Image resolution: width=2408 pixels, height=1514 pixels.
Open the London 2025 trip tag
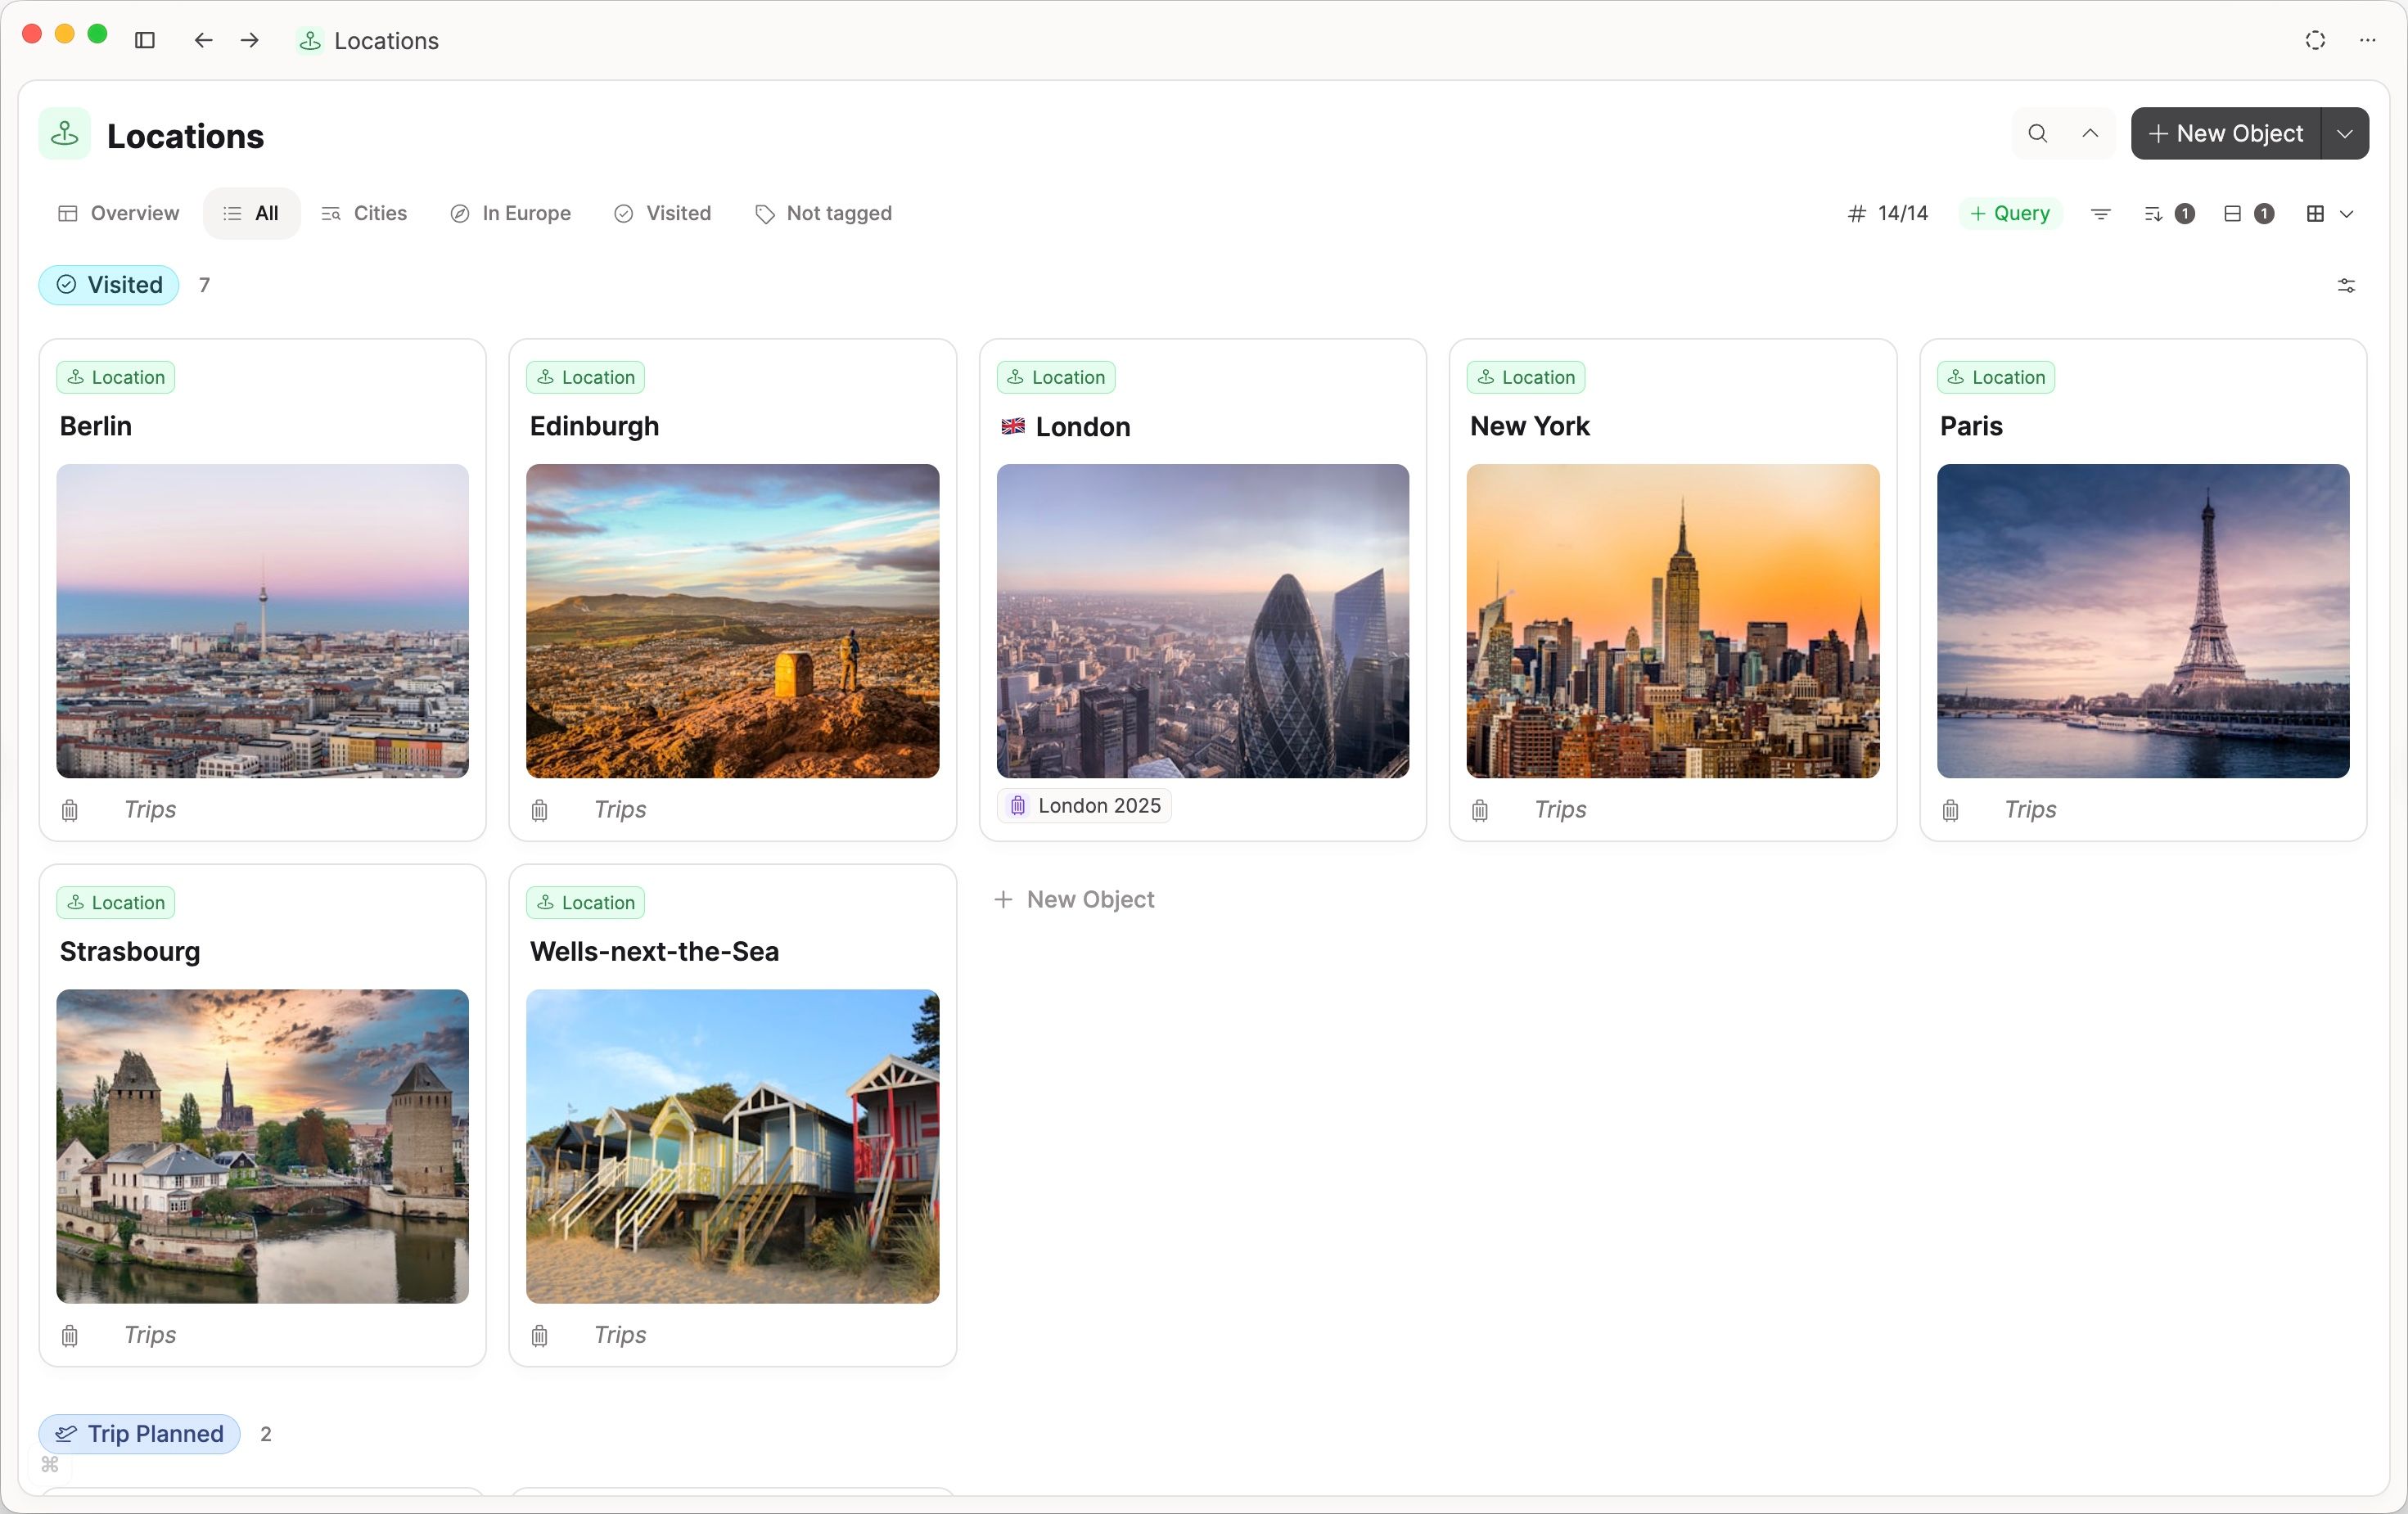(1084, 805)
